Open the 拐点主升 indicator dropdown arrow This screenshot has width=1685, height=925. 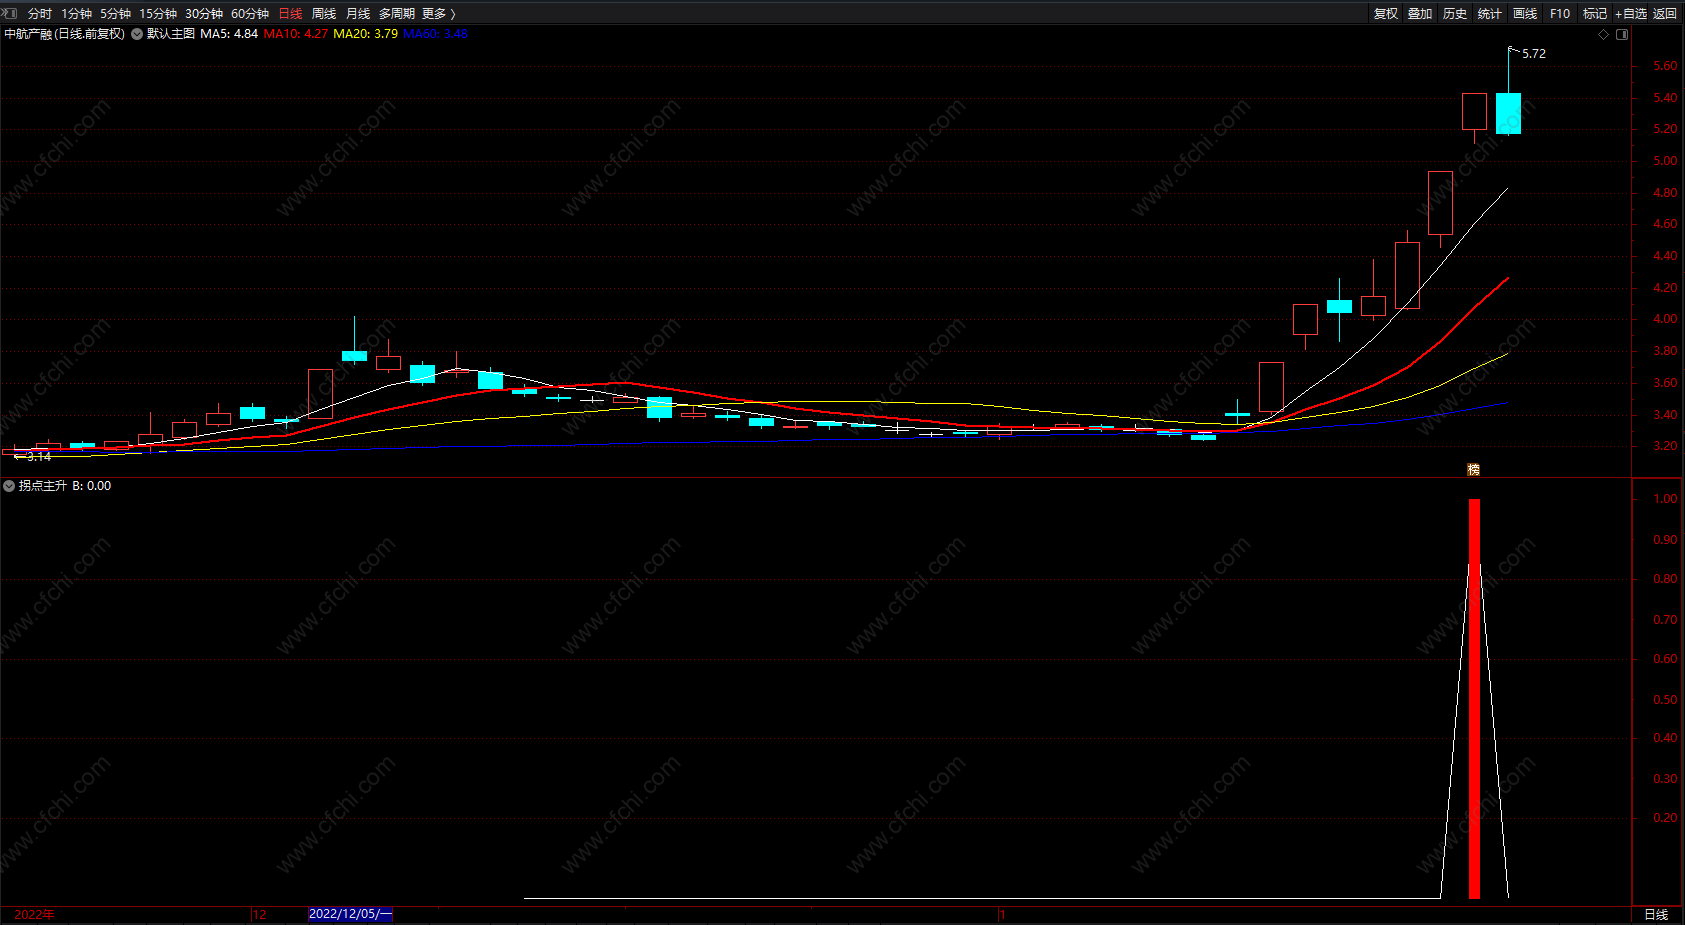(9, 486)
